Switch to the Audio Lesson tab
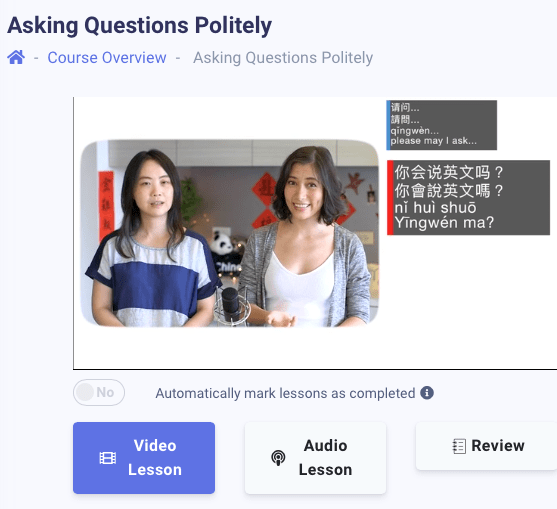Screen dimensions: 557x509 (x=315, y=458)
